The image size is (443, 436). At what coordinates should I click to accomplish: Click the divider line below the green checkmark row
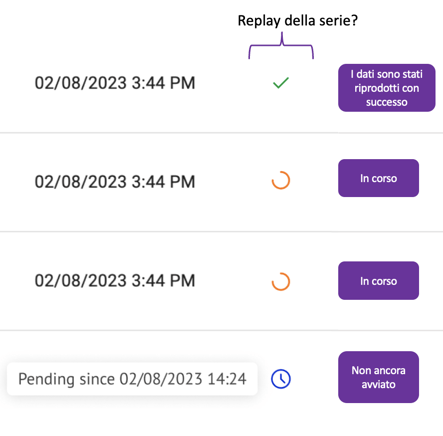click(x=221, y=133)
